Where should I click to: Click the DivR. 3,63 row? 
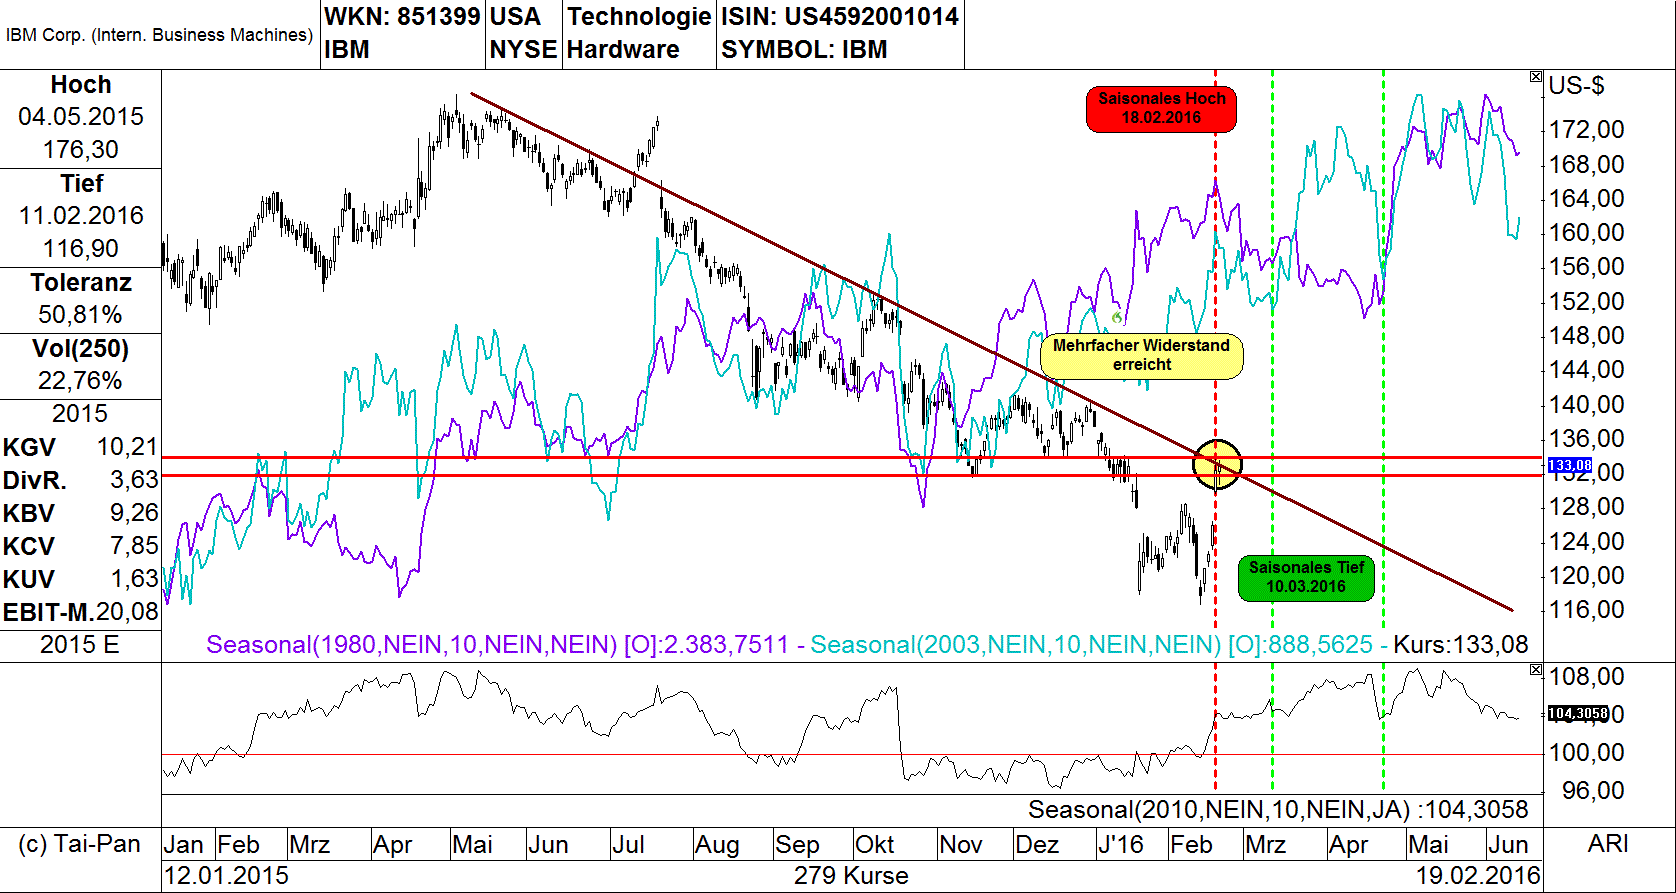pos(81,480)
